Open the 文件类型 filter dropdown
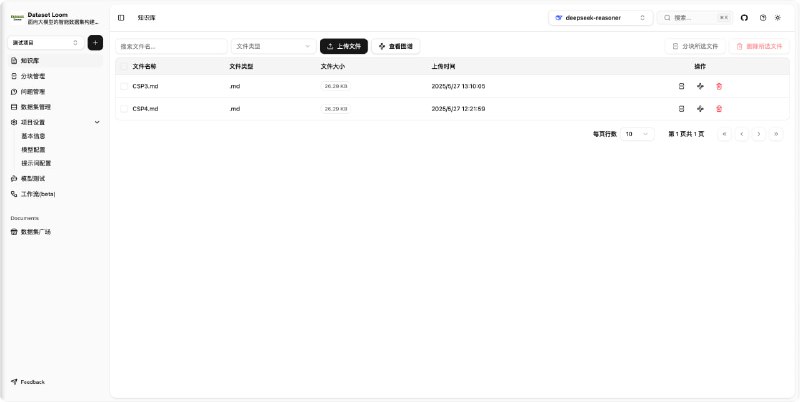 [x=273, y=46]
